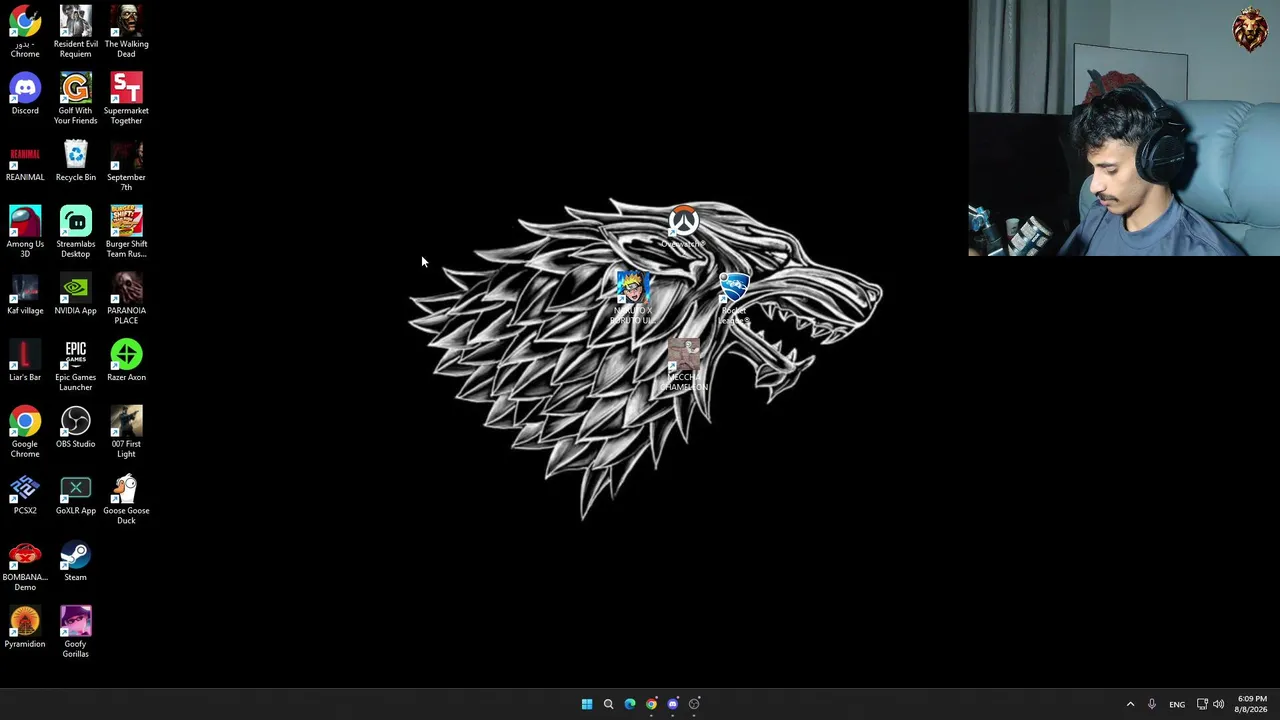Select the 007 First Light icon
This screenshot has height=720, width=1280.
[126, 431]
